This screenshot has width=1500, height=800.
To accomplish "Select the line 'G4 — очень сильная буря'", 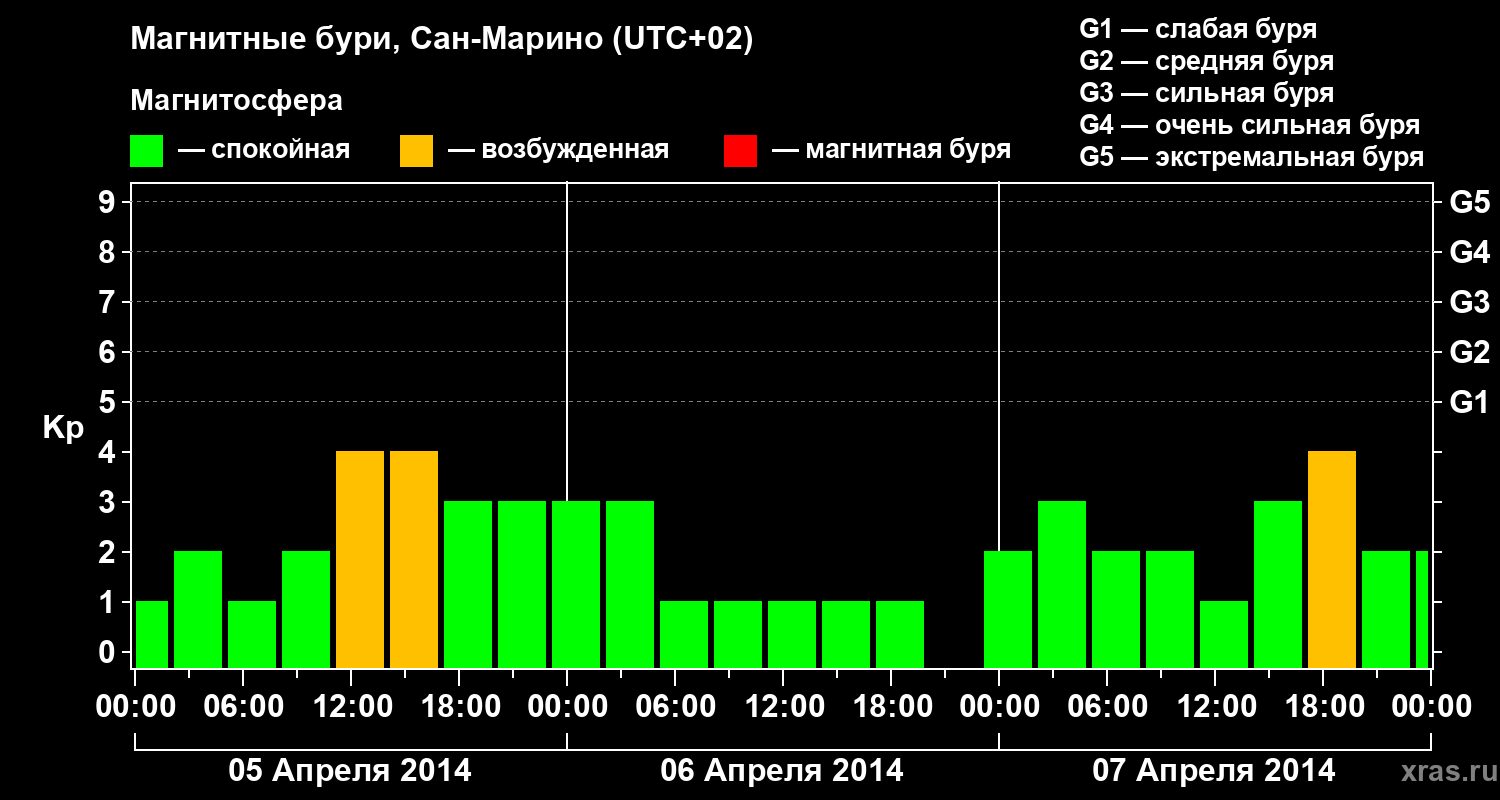I will (1250, 125).
